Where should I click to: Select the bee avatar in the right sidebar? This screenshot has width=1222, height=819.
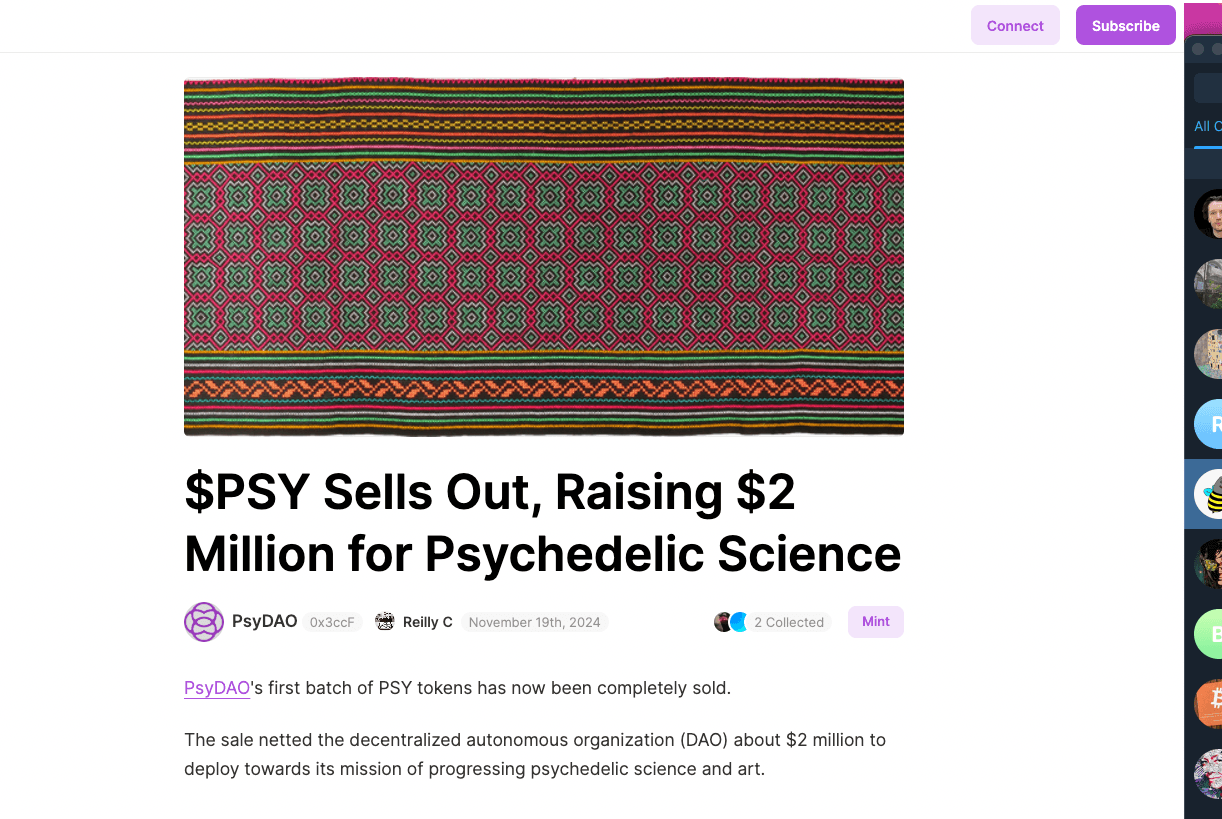click(1210, 493)
